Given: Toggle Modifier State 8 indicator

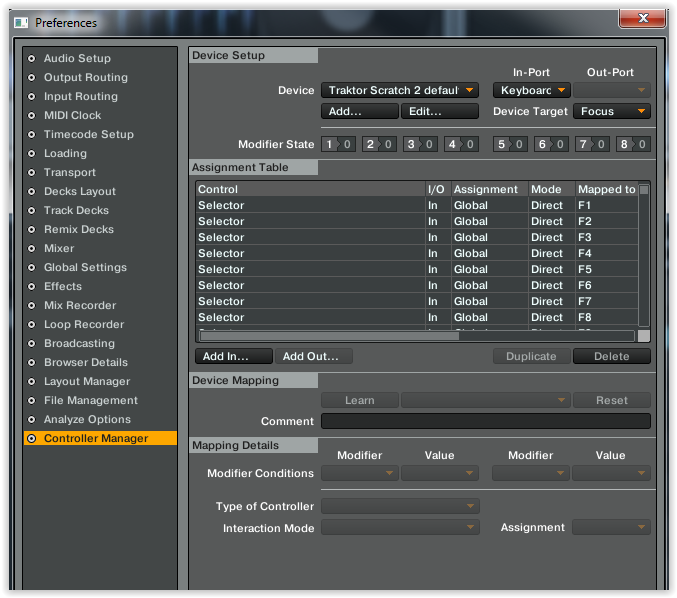Looking at the screenshot, I should 633,145.
